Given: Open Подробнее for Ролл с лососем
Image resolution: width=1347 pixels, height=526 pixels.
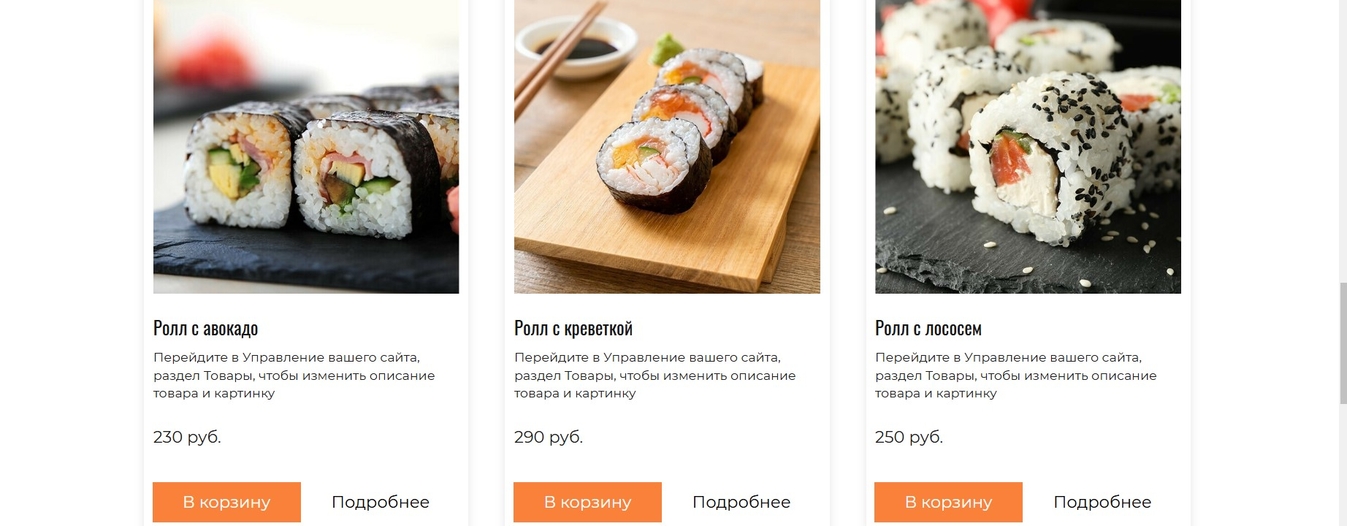Looking at the screenshot, I should point(1102,502).
